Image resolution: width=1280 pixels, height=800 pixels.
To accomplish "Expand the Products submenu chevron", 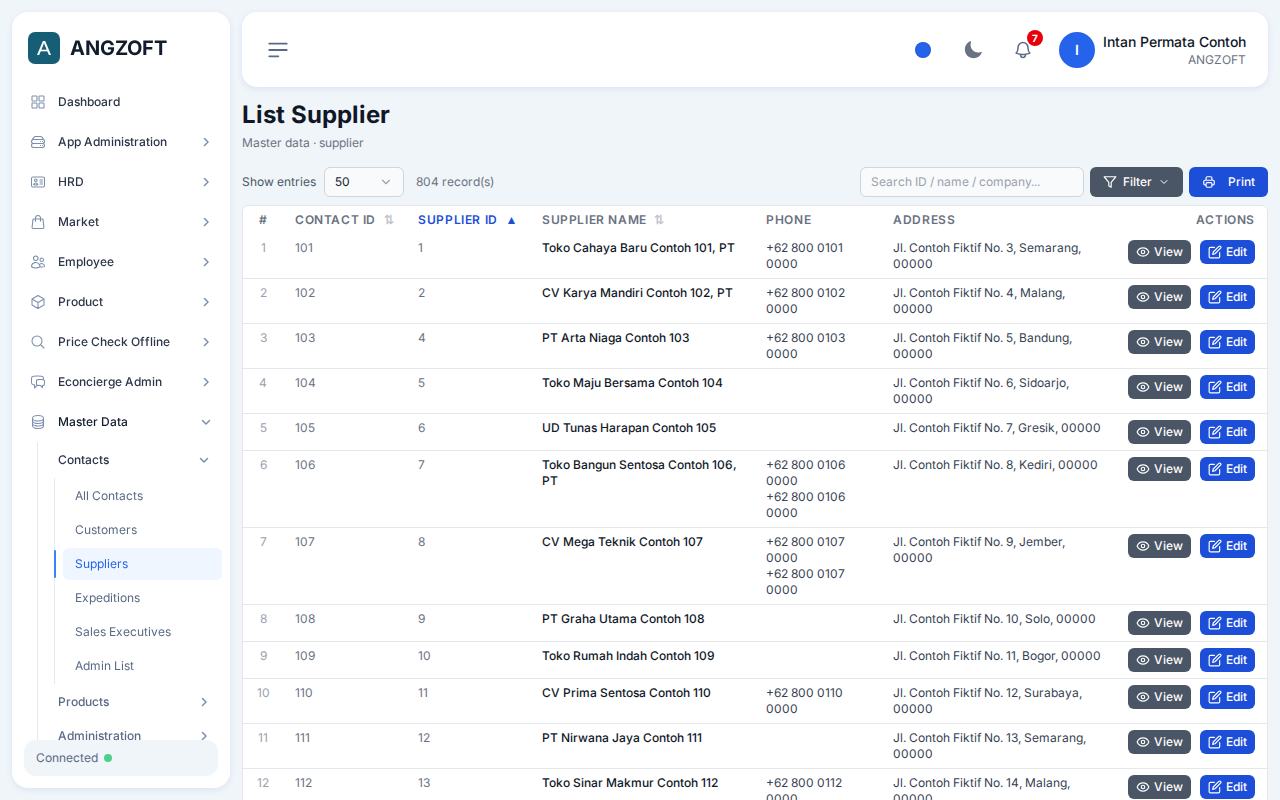I will tap(204, 702).
